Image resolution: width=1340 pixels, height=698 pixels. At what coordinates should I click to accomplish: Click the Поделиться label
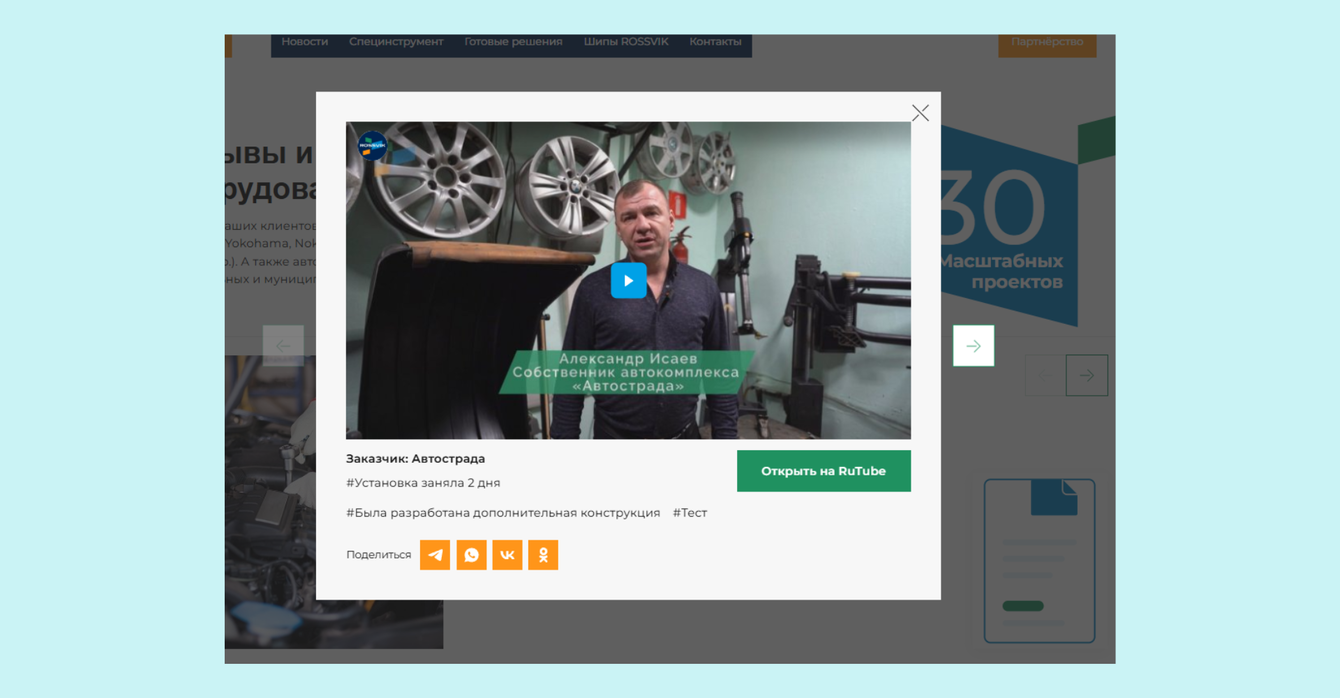pos(379,555)
